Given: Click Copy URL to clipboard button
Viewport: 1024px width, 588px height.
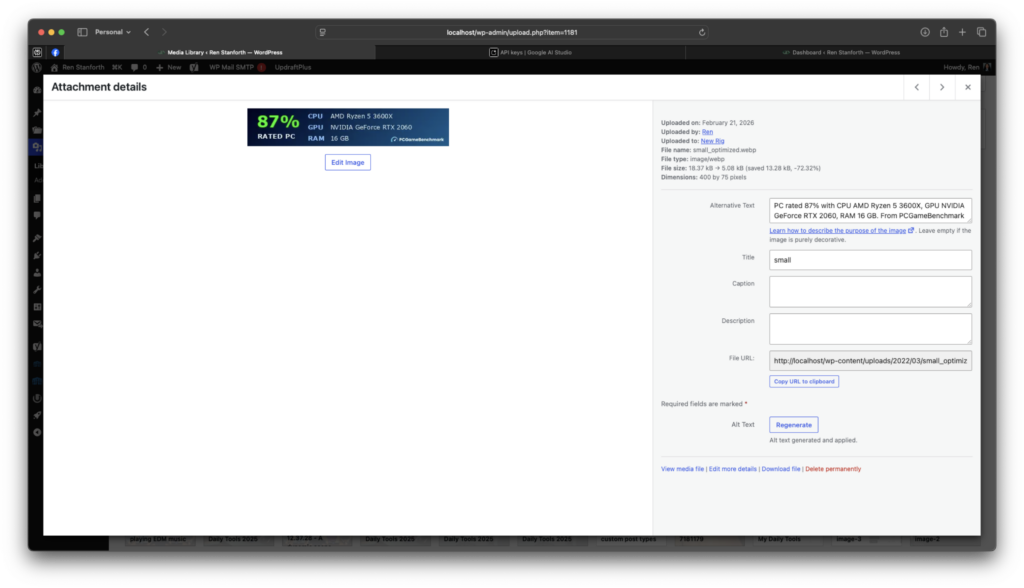Looking at the screenshot, I should [x=803, y=381].
